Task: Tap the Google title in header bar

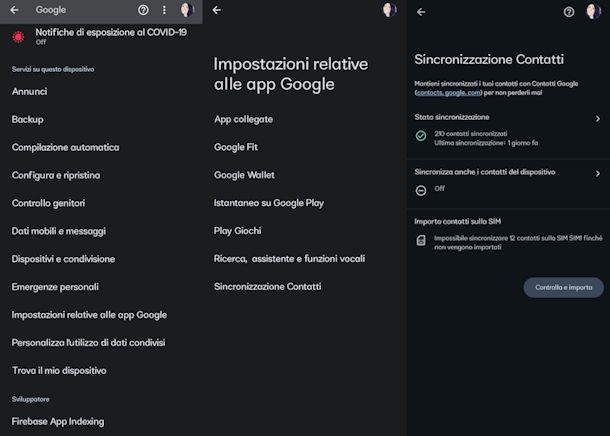Action: (x=51, y=10)
